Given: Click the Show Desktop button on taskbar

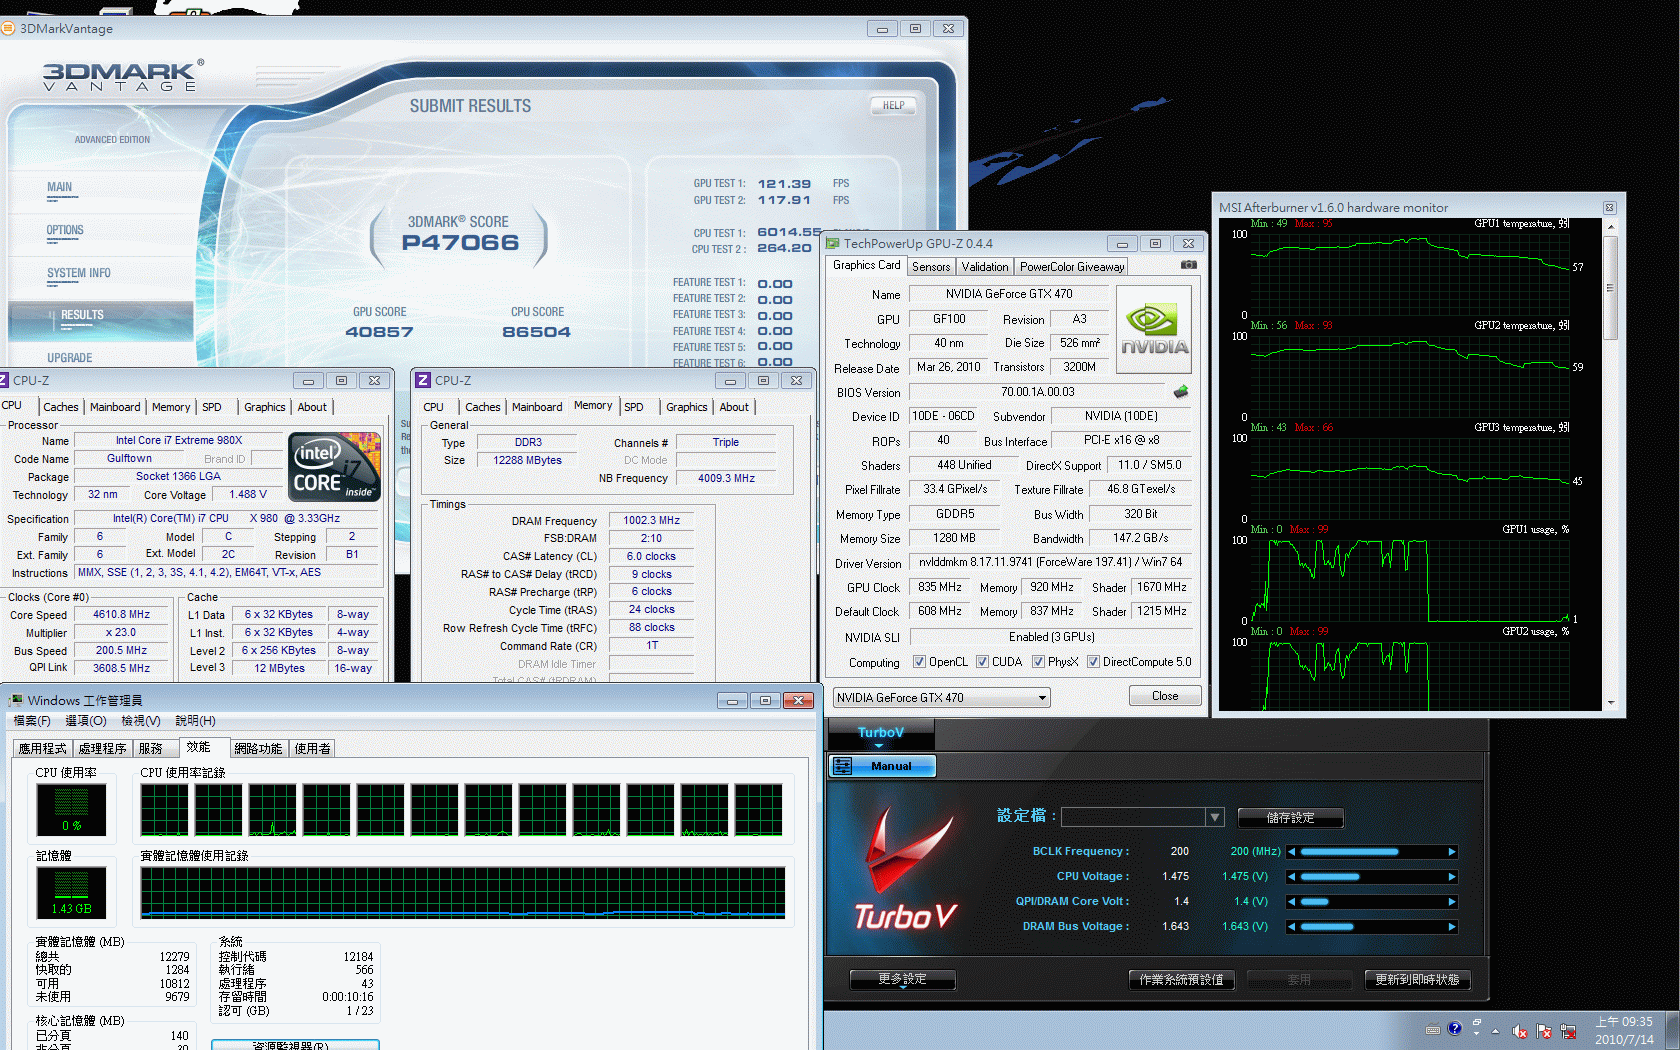Looking at the screenshot, I should click(x=1672, y=1031).
